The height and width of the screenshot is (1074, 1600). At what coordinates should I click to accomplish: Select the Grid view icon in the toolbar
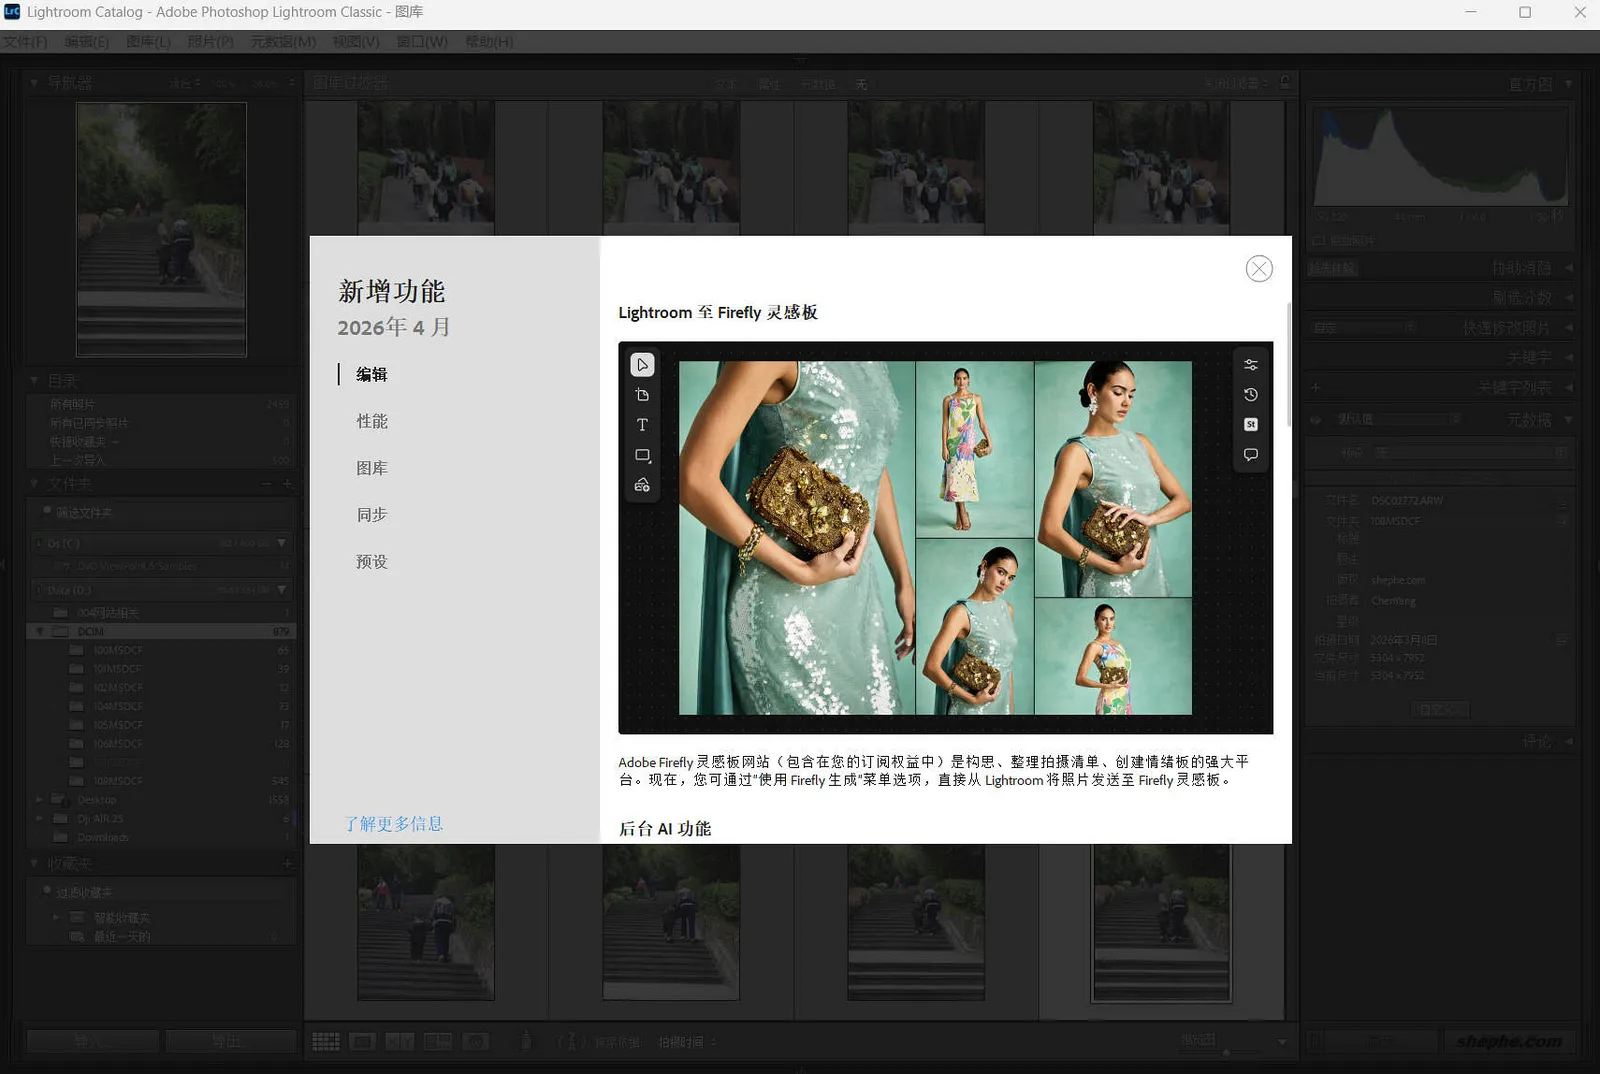(x=325, y=1041)
